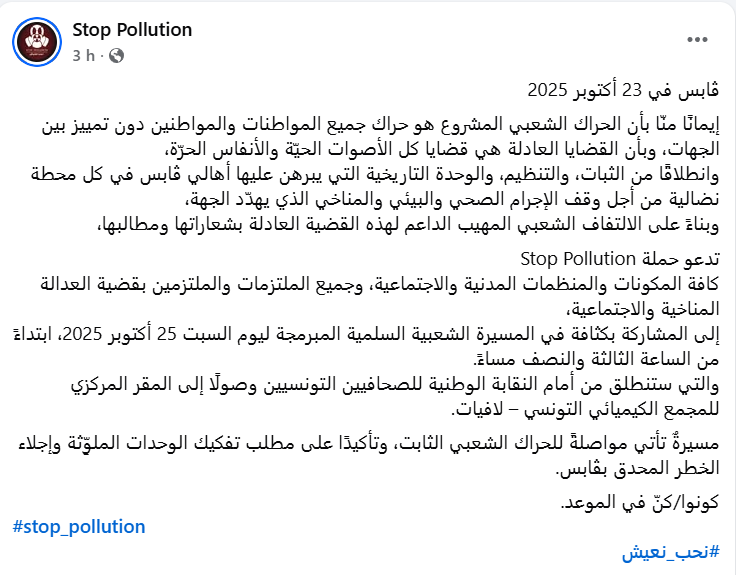Open the three-dots post options menu

click(x=696, y=37)
